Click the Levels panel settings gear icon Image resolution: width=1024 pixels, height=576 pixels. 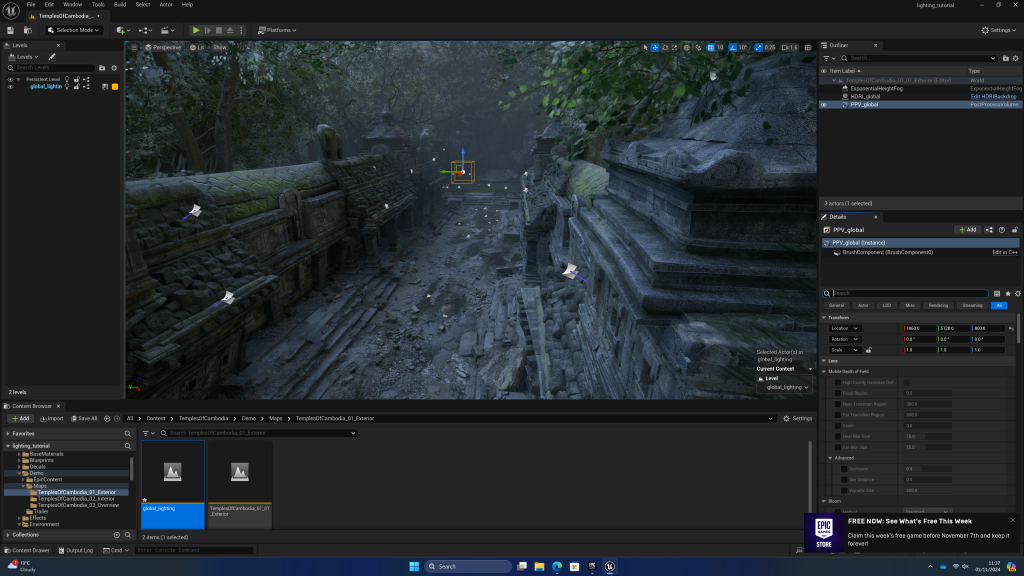pos(114,68)
